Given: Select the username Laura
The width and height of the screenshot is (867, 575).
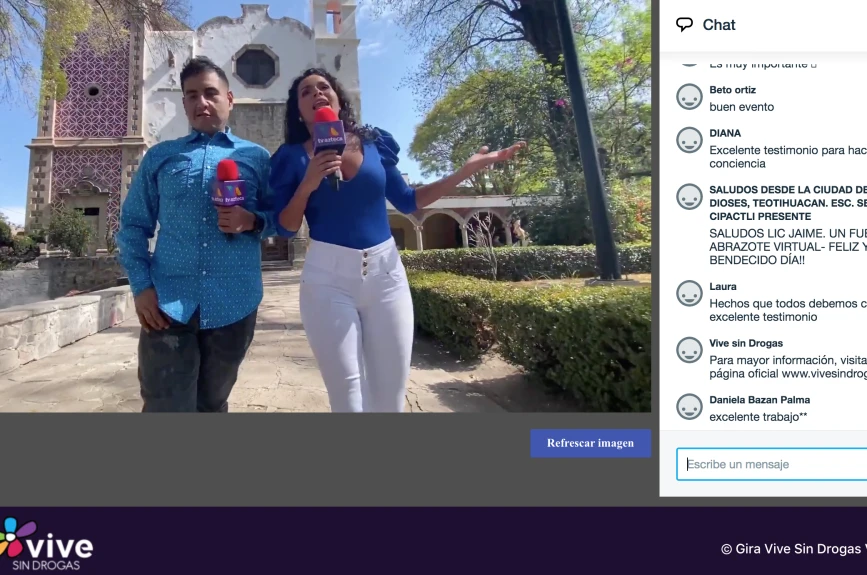Looking at the screenshot, I should (x=723, y=286).
